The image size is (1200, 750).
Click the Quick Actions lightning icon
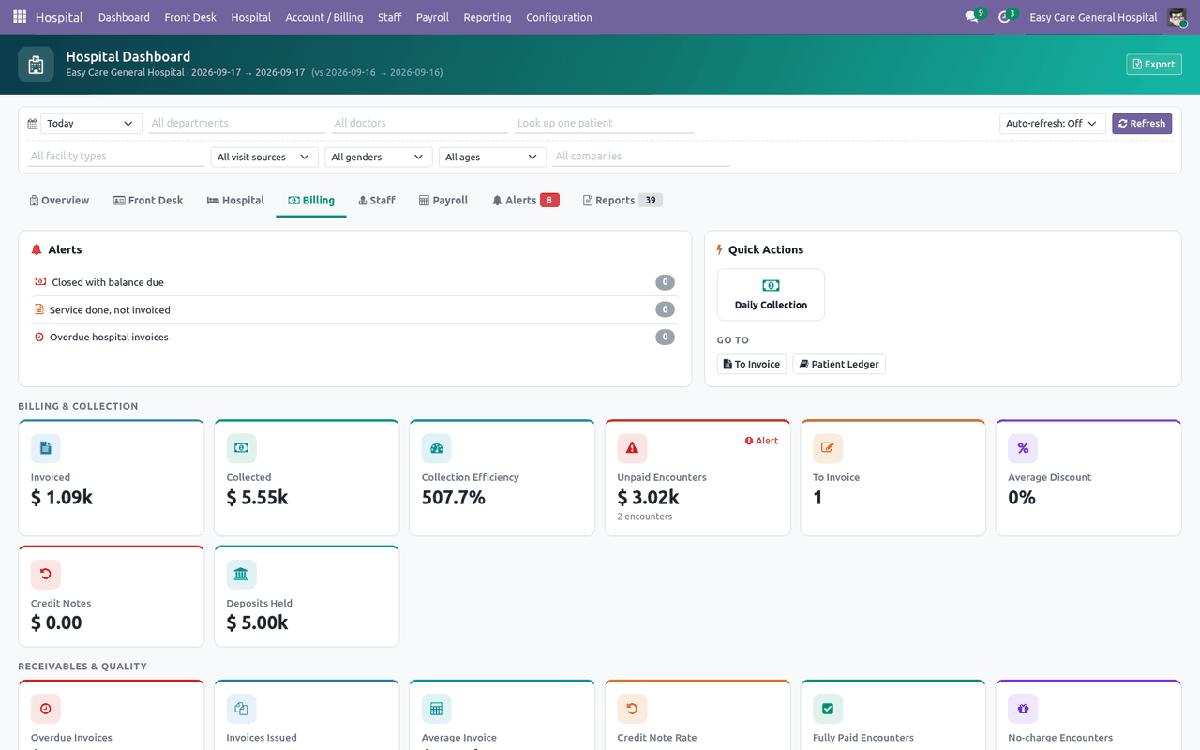coord(720,250)
